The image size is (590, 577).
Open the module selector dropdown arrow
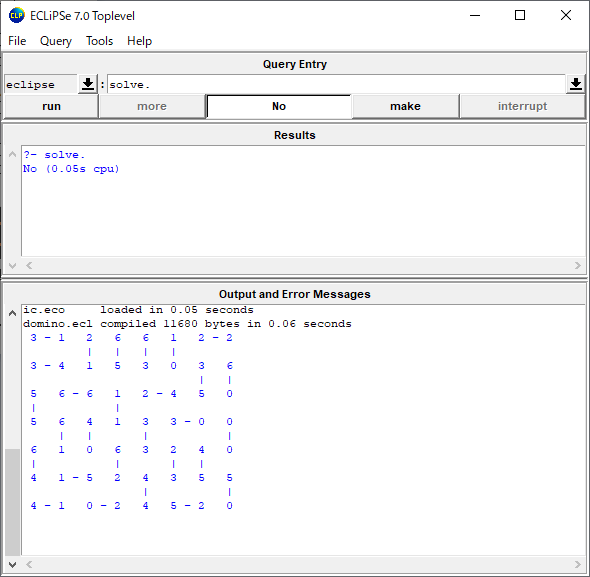click(88, 84)
